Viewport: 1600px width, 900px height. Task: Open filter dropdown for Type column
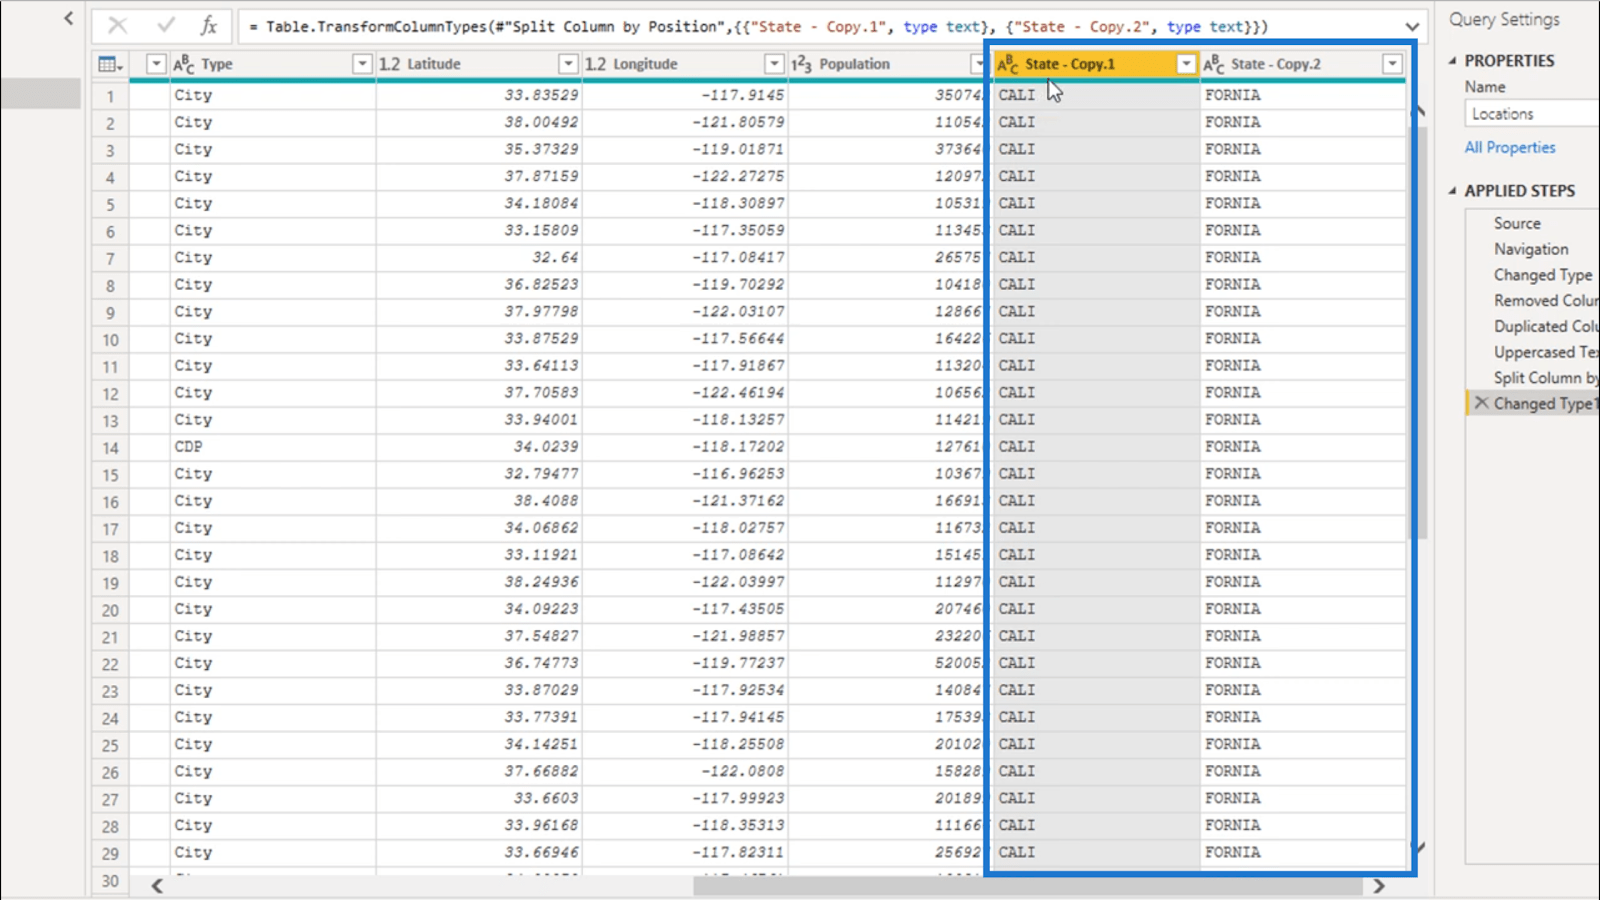(362, 64)
